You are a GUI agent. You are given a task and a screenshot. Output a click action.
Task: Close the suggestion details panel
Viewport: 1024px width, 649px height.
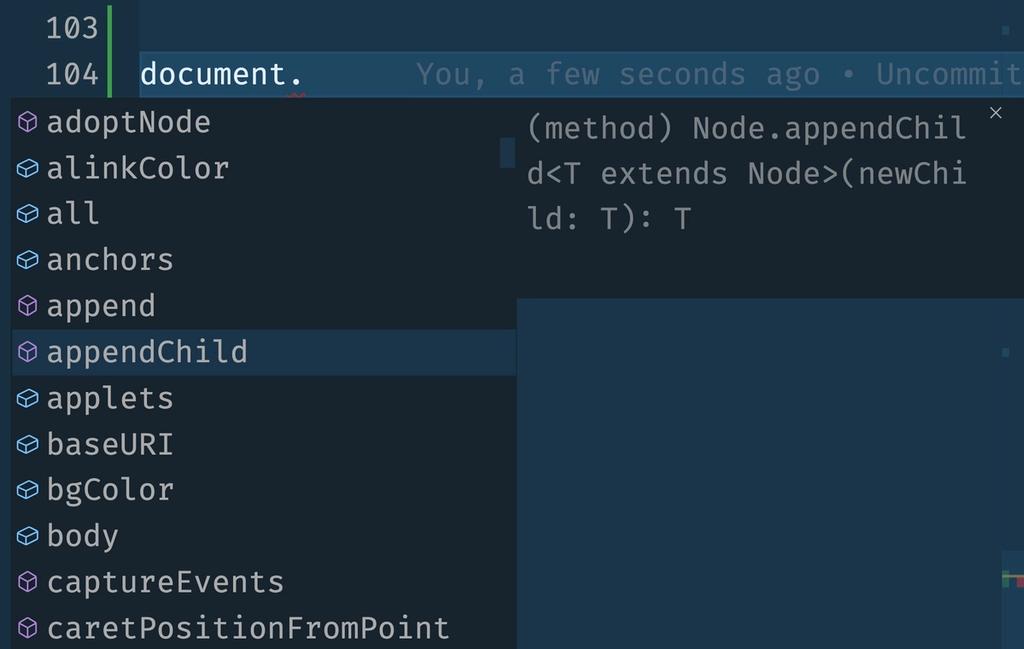(995, 113)
